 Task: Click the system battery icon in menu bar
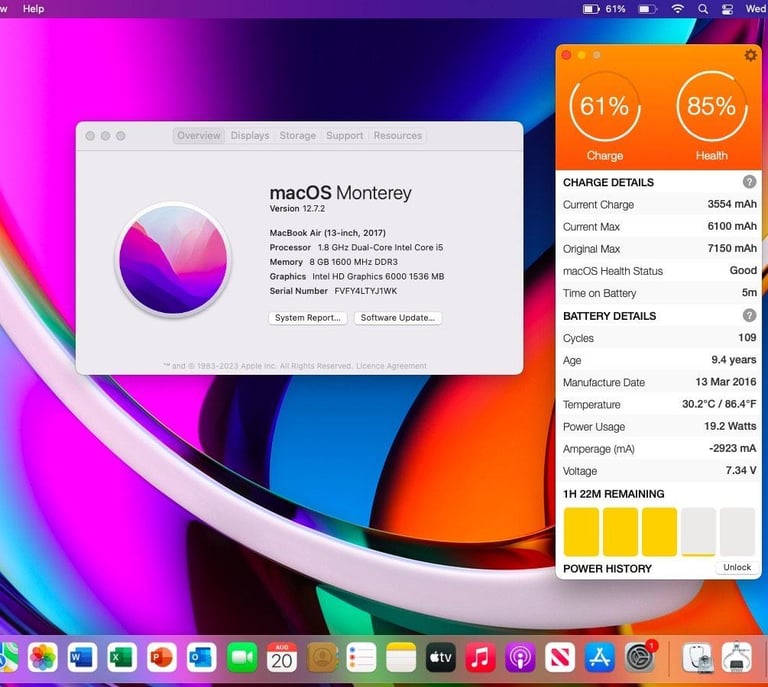coord(647,9)
